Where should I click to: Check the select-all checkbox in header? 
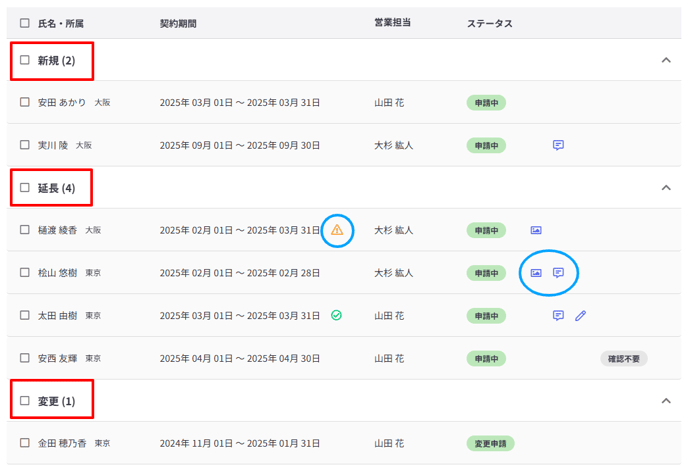point(25,23)
